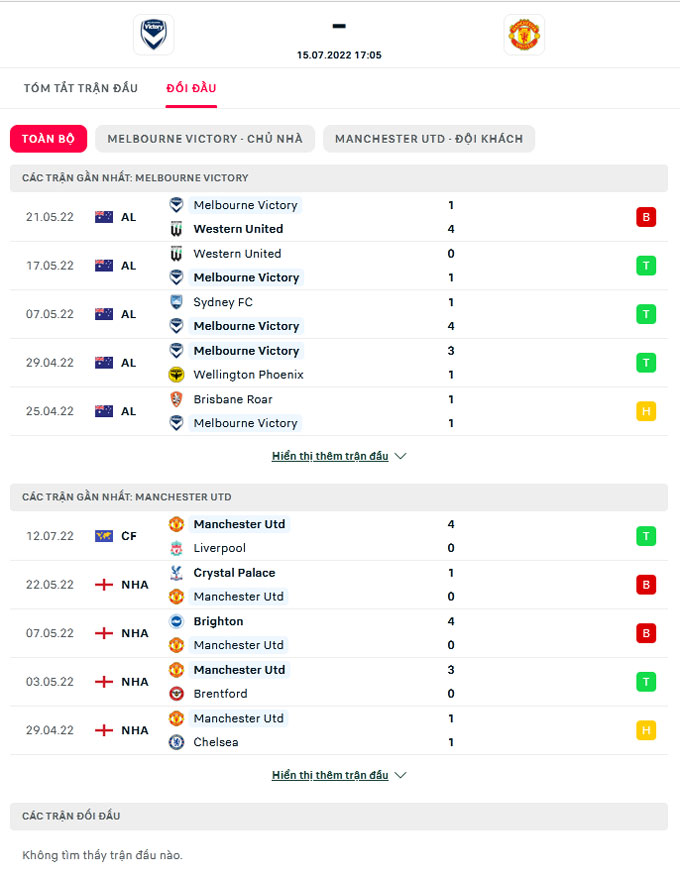Viewport: 680px width, 876px height.
Task: Click the Liverpool club icon in the 12.07.22 match row
Action: pos(178,548)
